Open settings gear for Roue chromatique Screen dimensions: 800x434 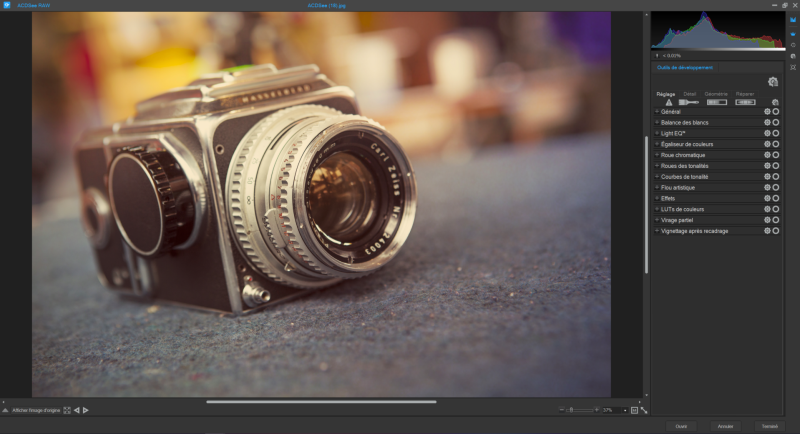(x=767, y=155)
